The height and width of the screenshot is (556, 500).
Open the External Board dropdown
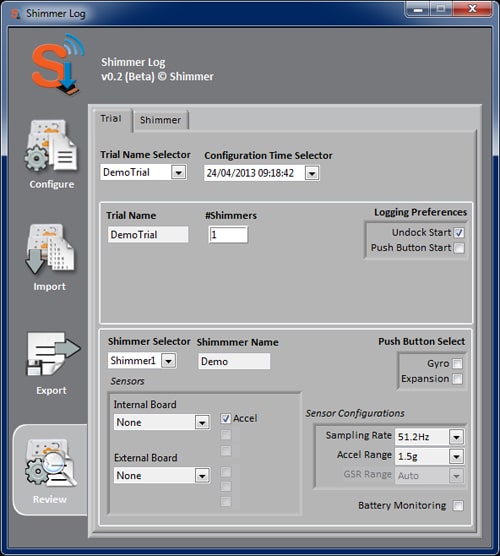point(202,476)
